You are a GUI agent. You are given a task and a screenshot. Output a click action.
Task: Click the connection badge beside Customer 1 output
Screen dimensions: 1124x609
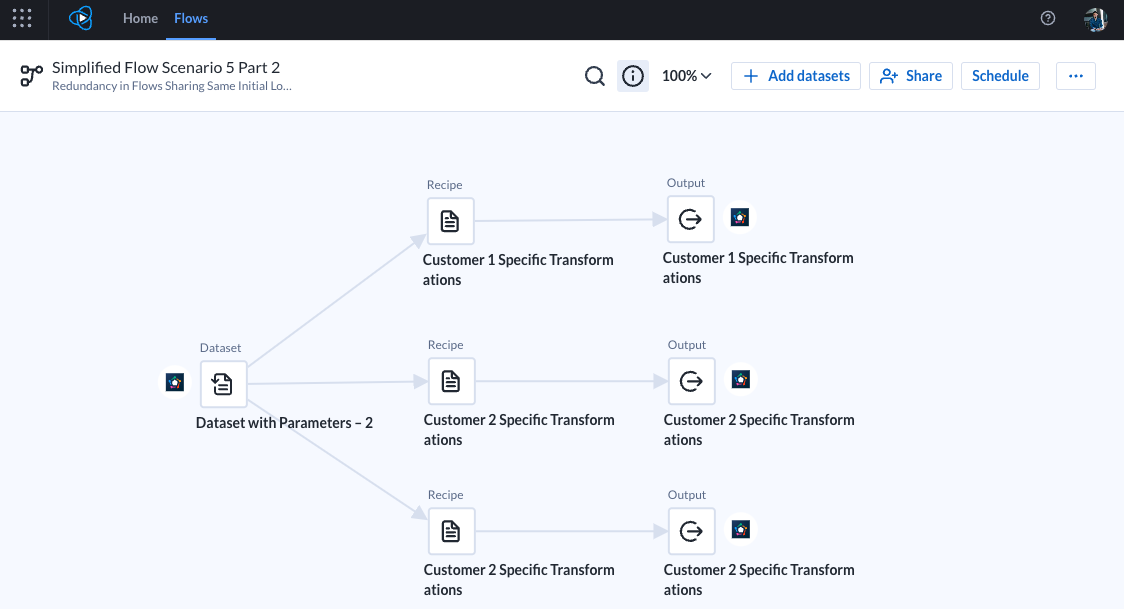(x=740, y=217)
